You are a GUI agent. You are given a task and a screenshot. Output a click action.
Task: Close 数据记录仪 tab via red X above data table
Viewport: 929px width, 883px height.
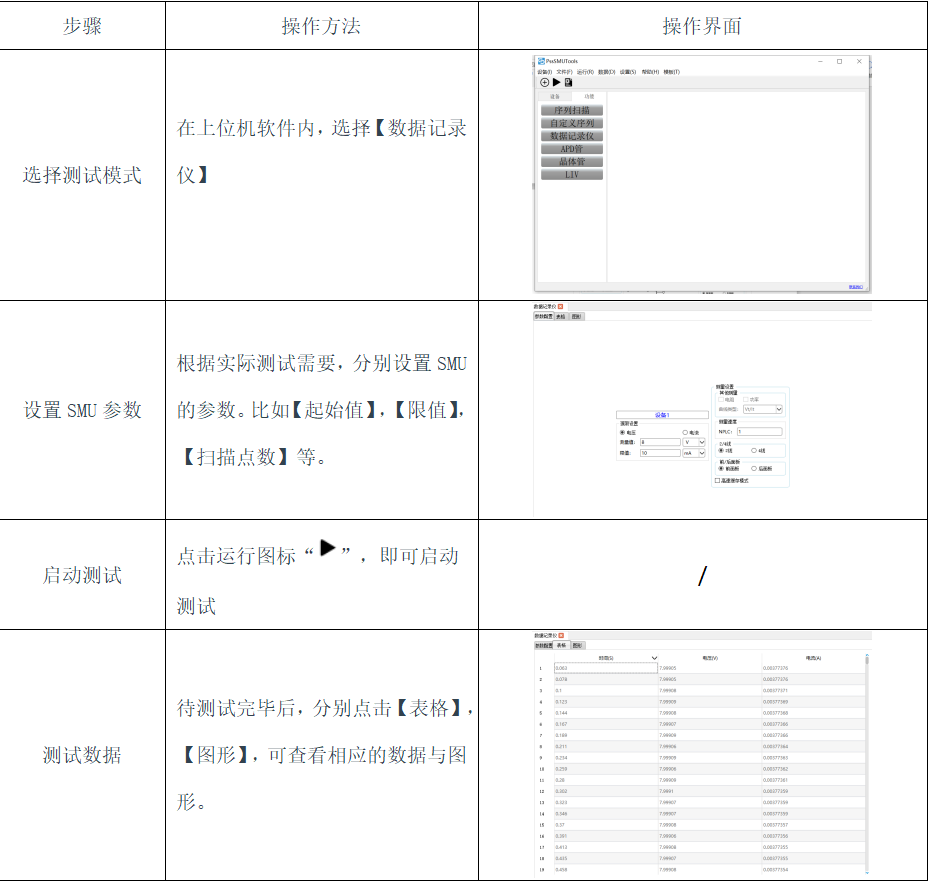pyautogui.click(x=561, y=635)
